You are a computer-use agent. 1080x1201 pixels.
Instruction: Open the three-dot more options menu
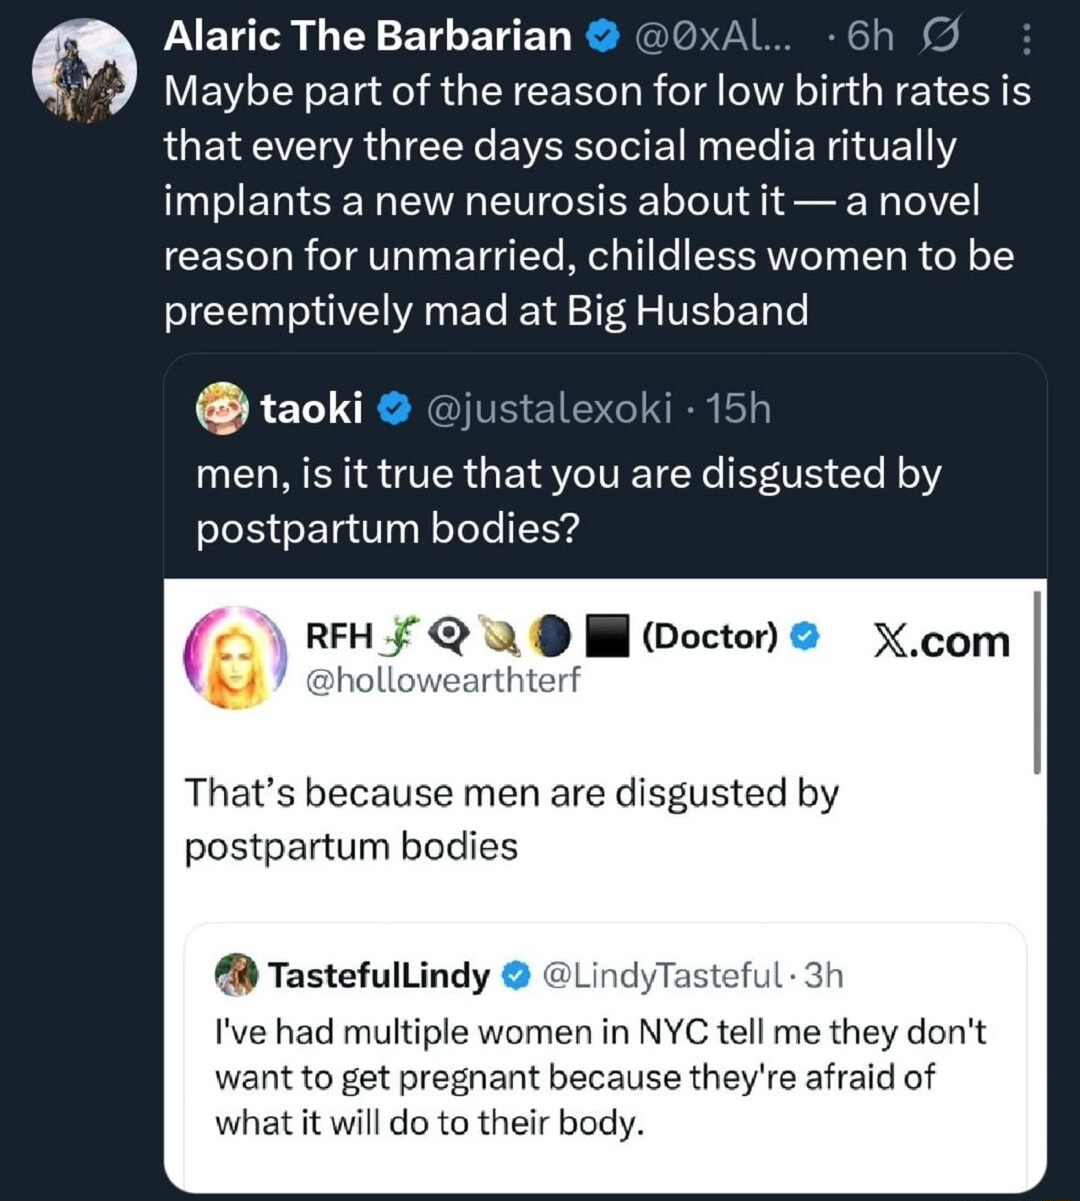(1027, 40)
